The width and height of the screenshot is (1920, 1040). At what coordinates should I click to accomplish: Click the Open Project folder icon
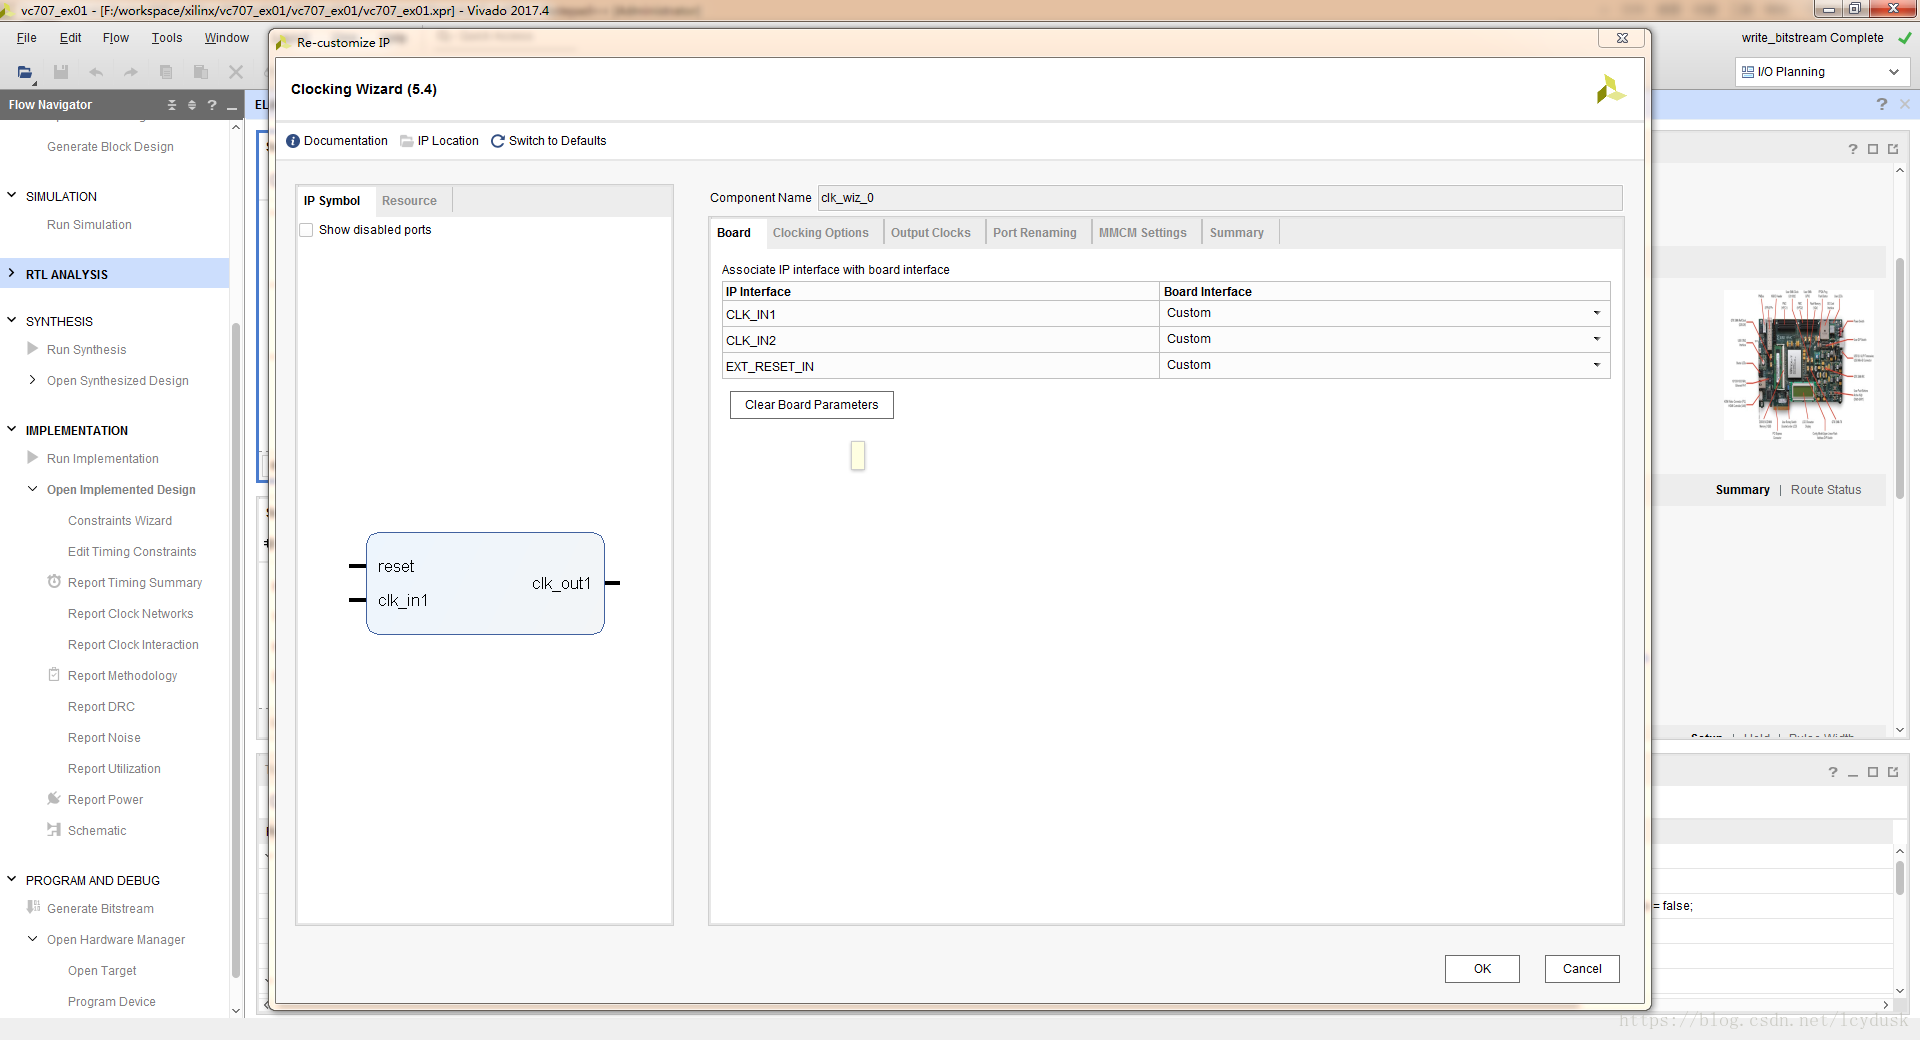tap(25, 72)
